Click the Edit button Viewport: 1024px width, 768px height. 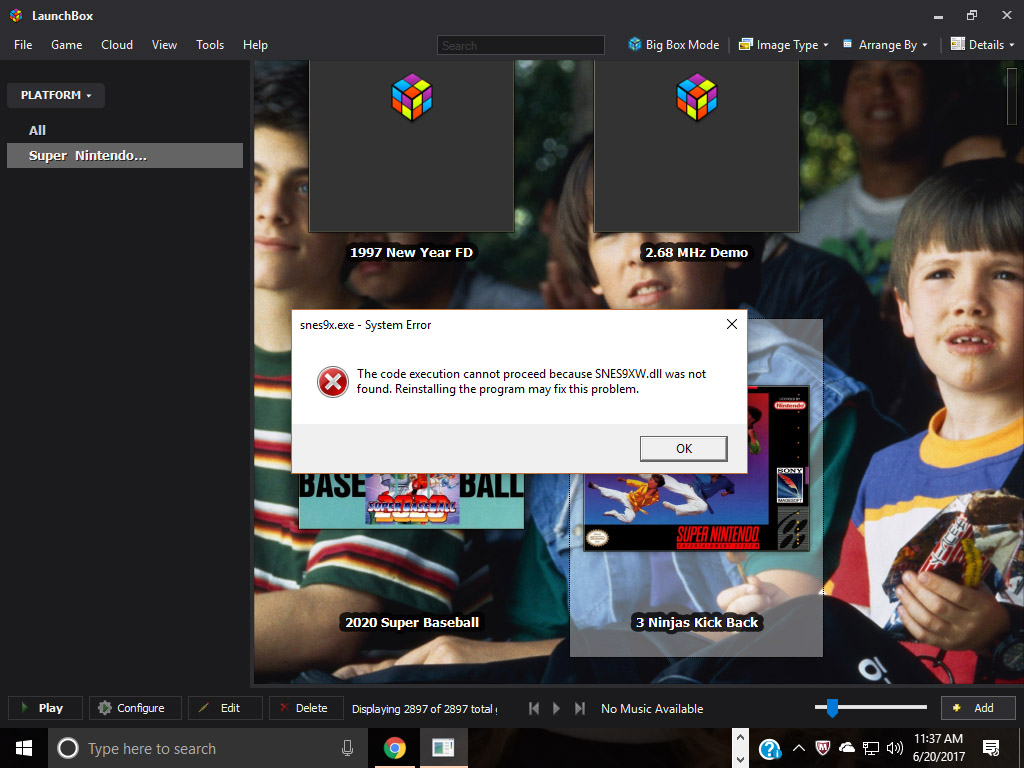click(x=225, y=708)
